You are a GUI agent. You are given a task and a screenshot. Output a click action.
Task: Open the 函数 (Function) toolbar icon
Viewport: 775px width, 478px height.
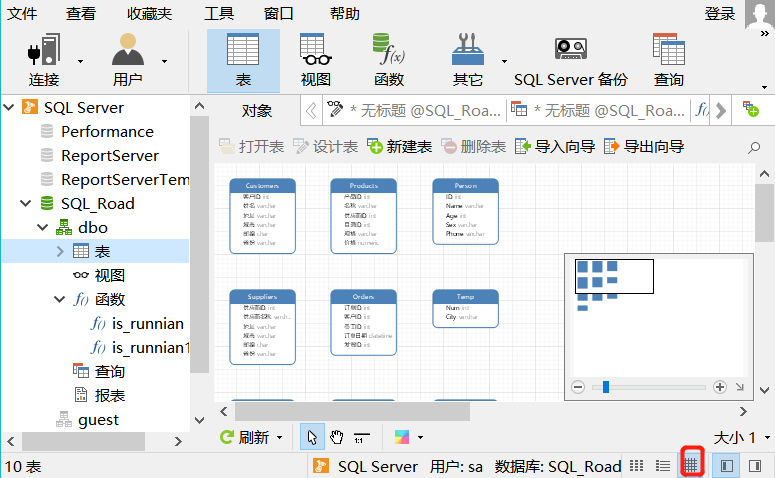(388, 58)
